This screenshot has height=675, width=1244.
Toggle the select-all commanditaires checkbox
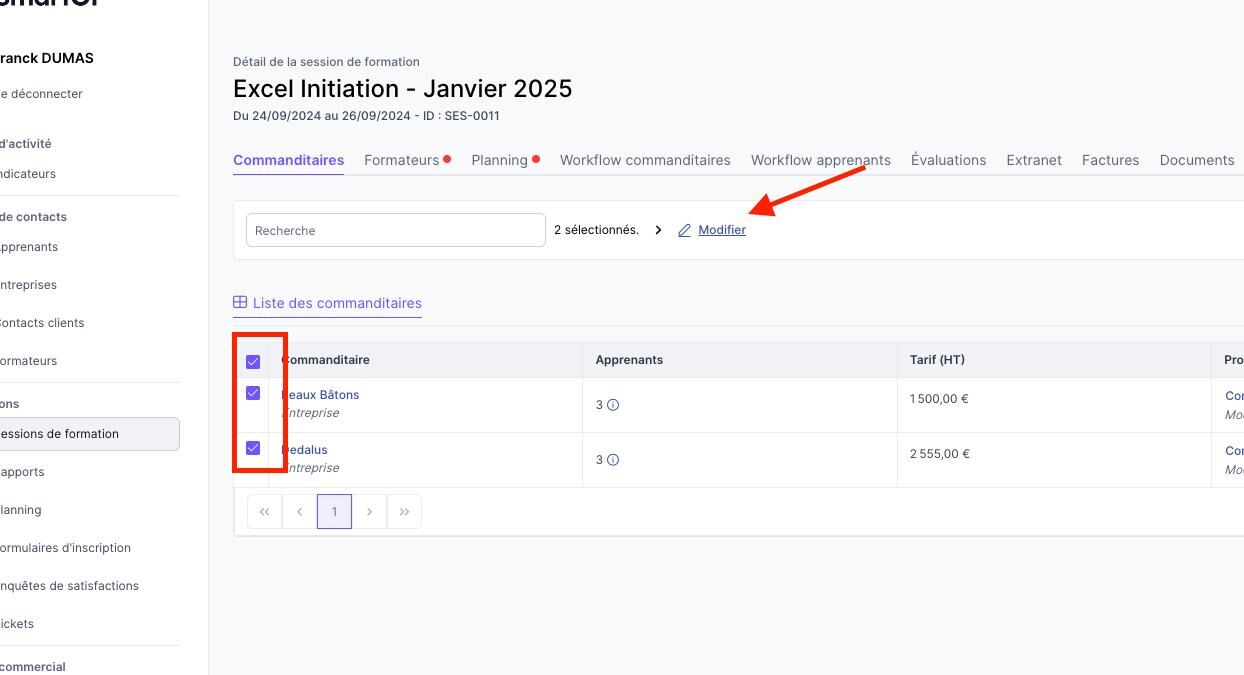[x=253, y=362]
